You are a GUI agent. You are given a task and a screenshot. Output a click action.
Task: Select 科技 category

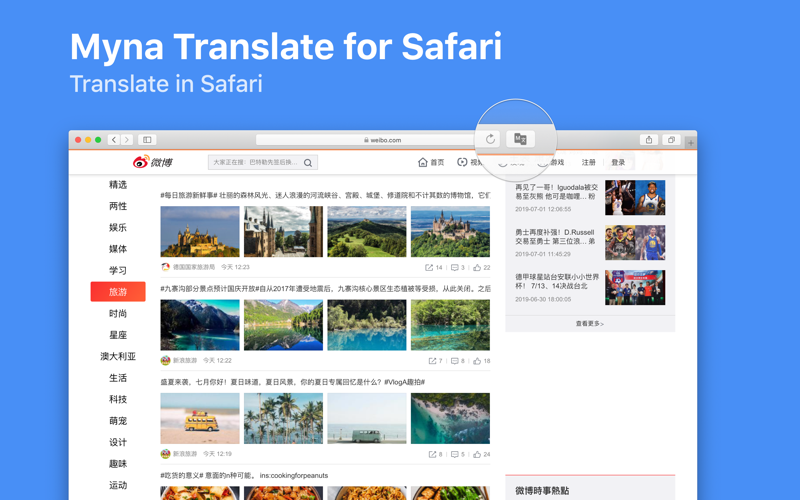(x=118, y=399)
